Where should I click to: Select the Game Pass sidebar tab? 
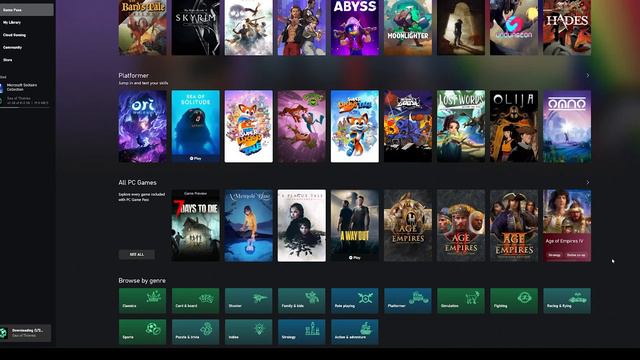coord(27,10)
